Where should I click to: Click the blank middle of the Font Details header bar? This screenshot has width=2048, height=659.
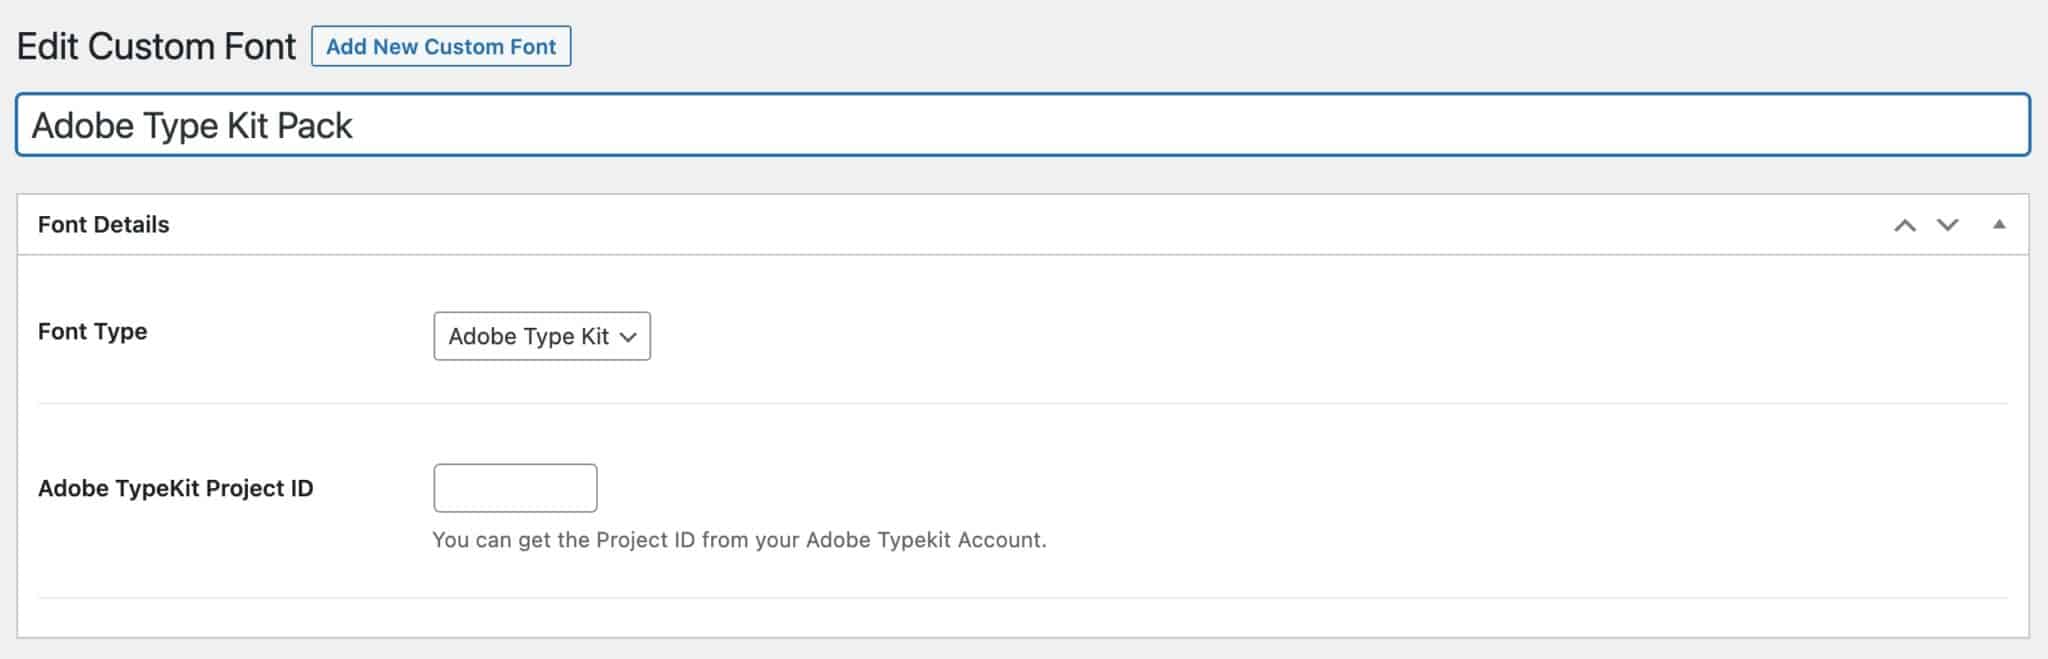tap(1000, 224)
